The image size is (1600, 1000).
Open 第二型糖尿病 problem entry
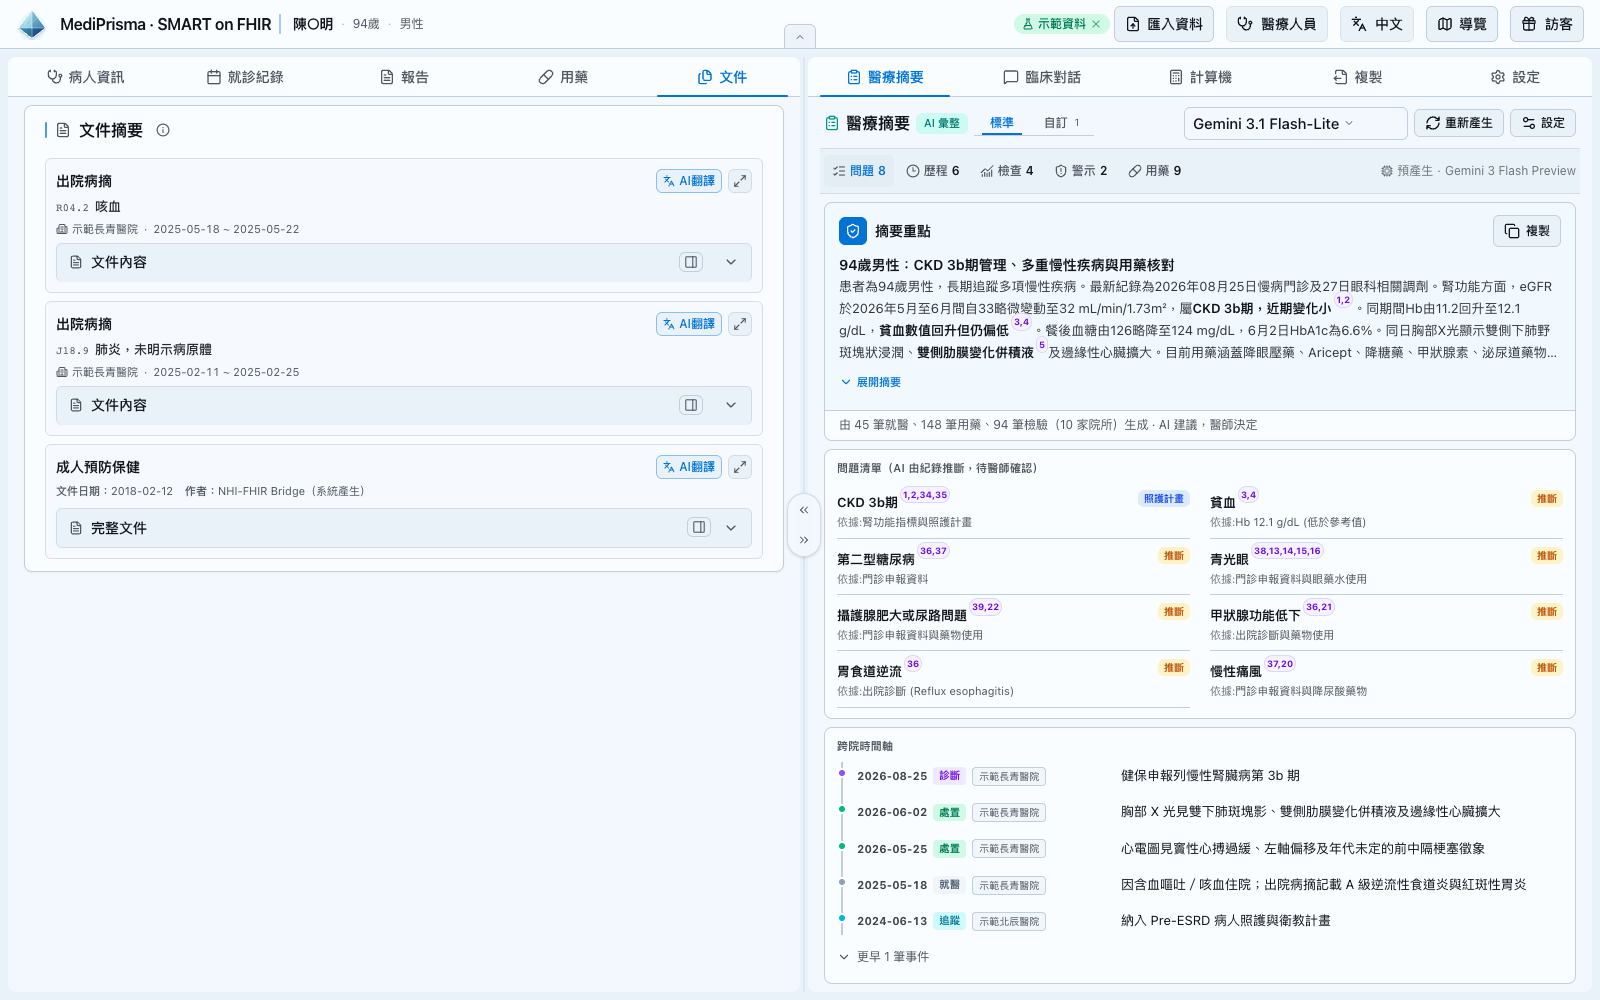(1013, 567)
